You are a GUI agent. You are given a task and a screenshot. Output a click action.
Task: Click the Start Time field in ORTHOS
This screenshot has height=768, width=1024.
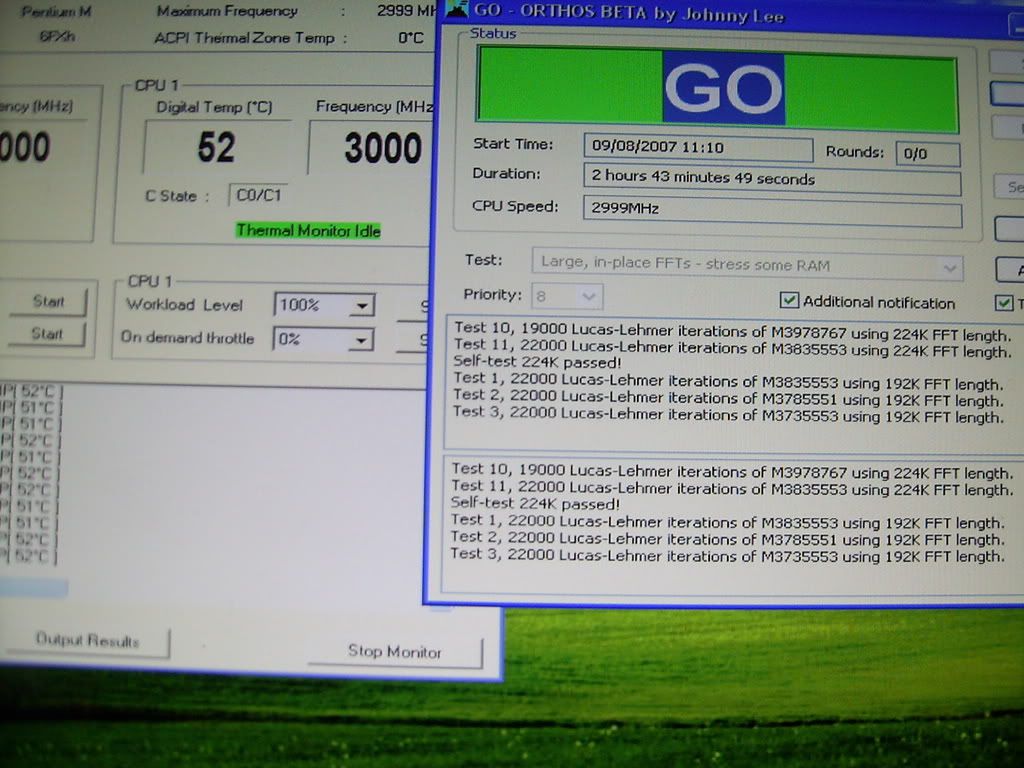click(x=698, y=148)
